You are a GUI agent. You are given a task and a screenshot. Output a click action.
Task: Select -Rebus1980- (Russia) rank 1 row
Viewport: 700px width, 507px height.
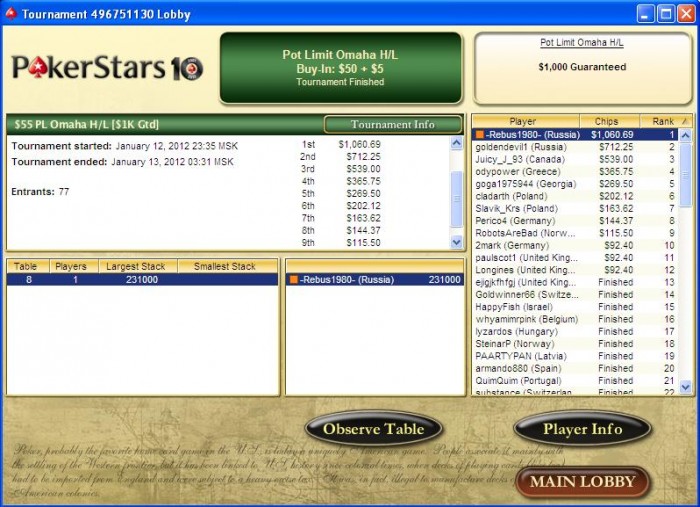pos(575,135)
